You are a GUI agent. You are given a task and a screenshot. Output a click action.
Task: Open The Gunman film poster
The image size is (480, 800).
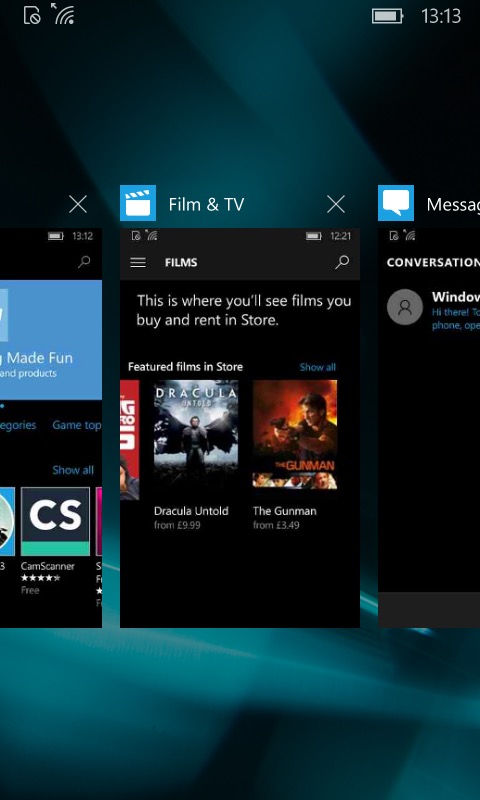click(295, 435)
